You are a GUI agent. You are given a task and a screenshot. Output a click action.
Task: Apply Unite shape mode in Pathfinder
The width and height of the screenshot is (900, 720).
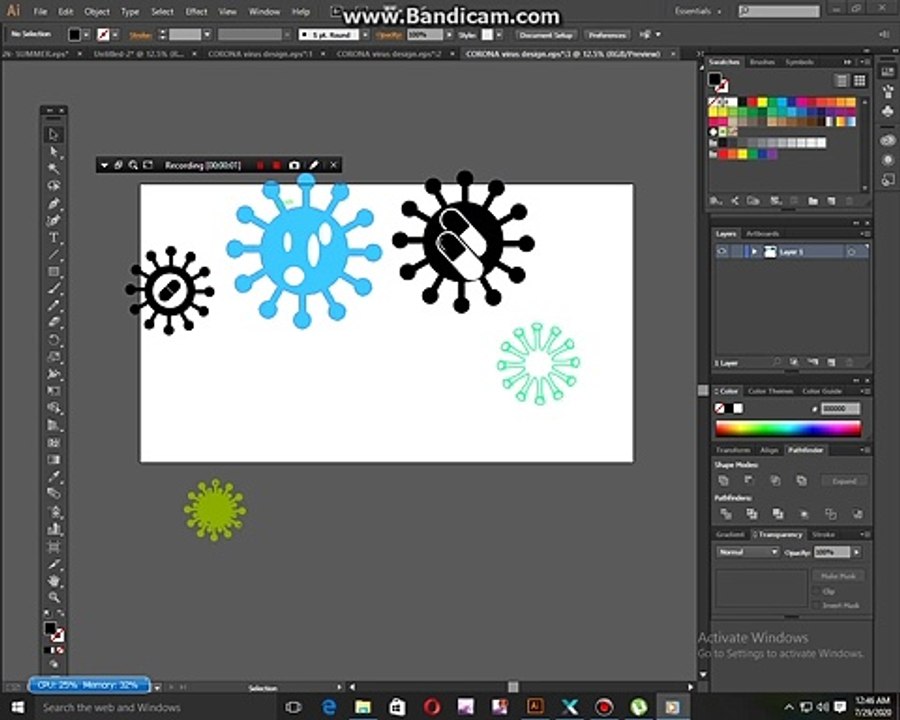pyautogui.click(x=723, y=480)
